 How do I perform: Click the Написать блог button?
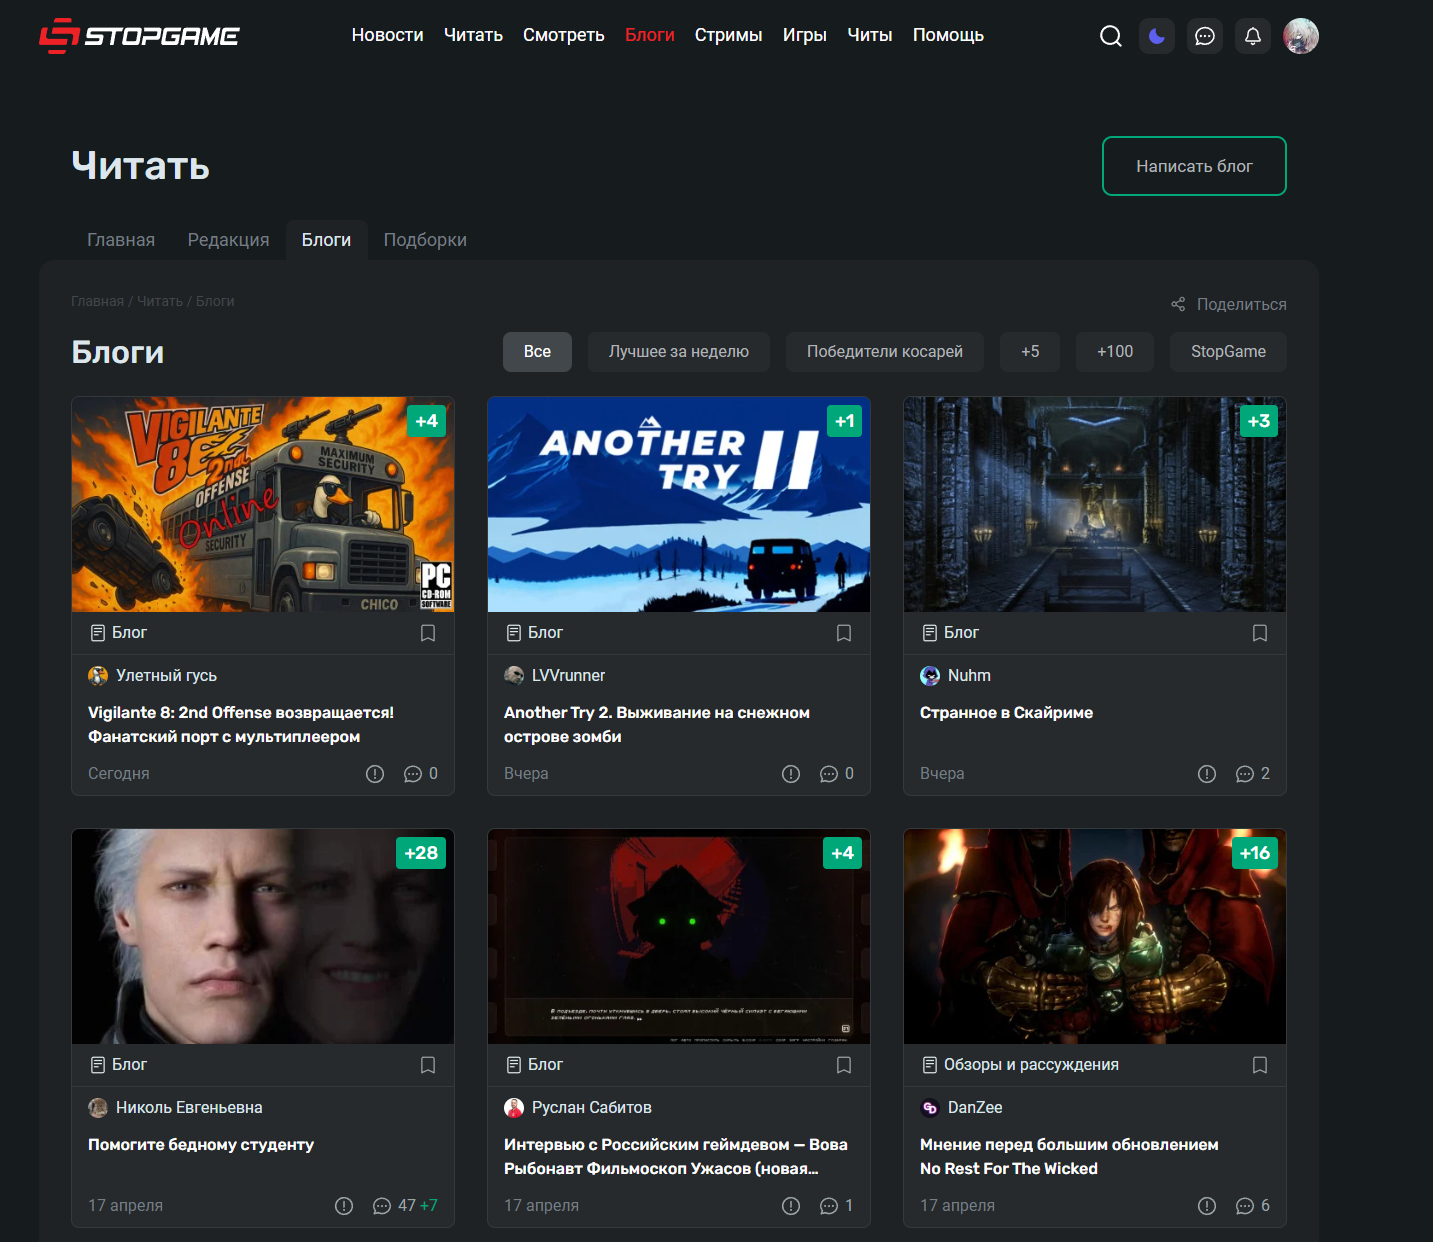1194,166
